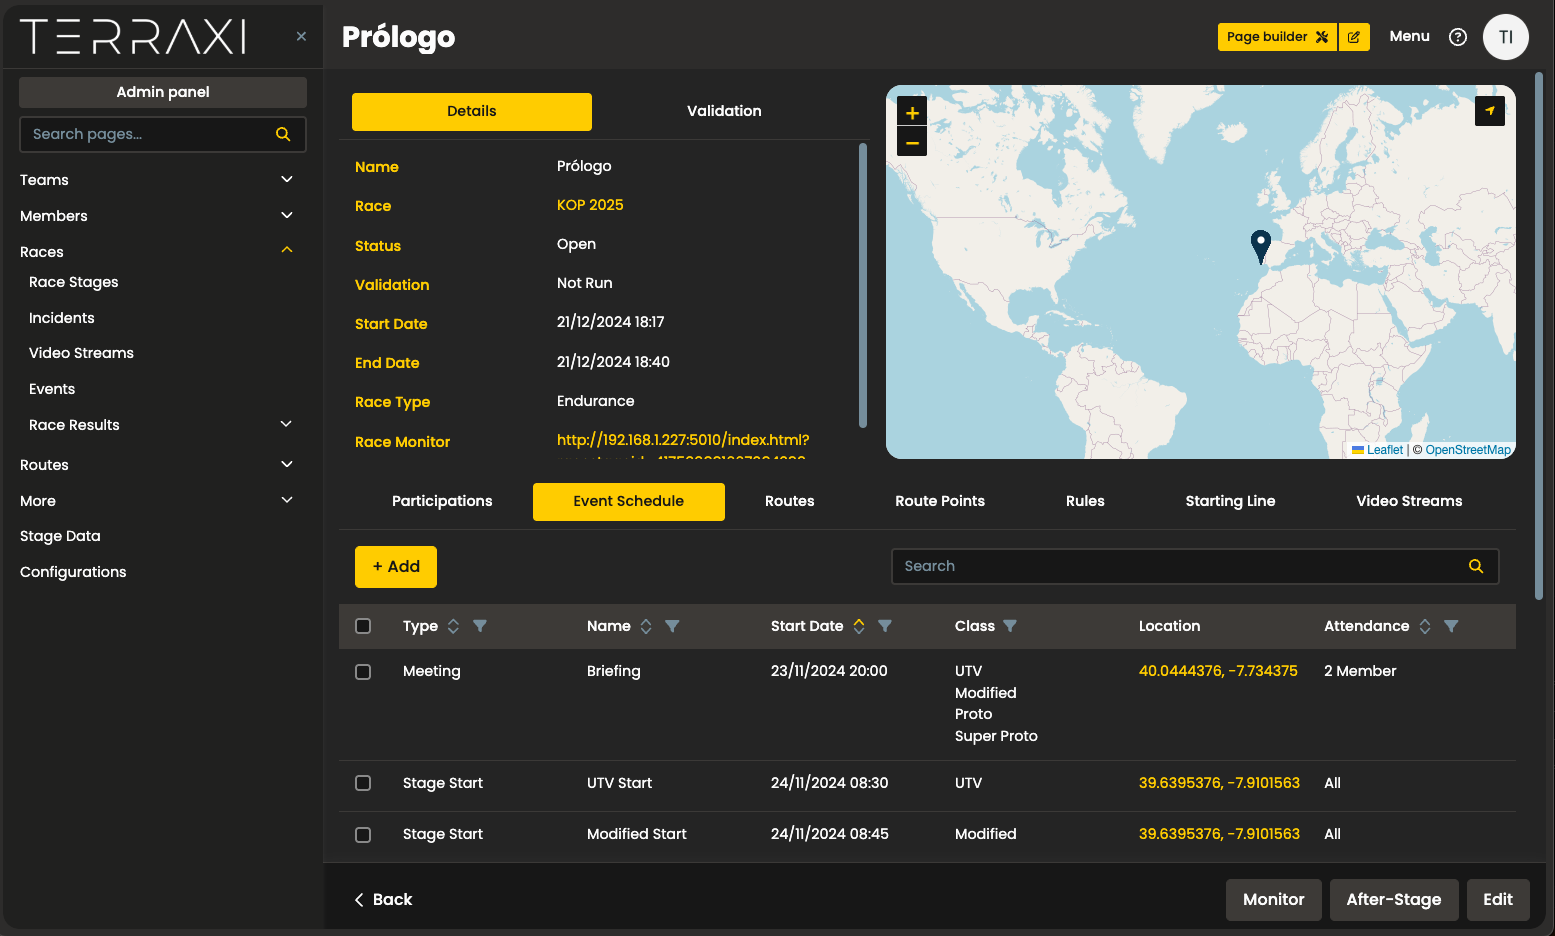Filter the Attendance column

(1451, 626)
